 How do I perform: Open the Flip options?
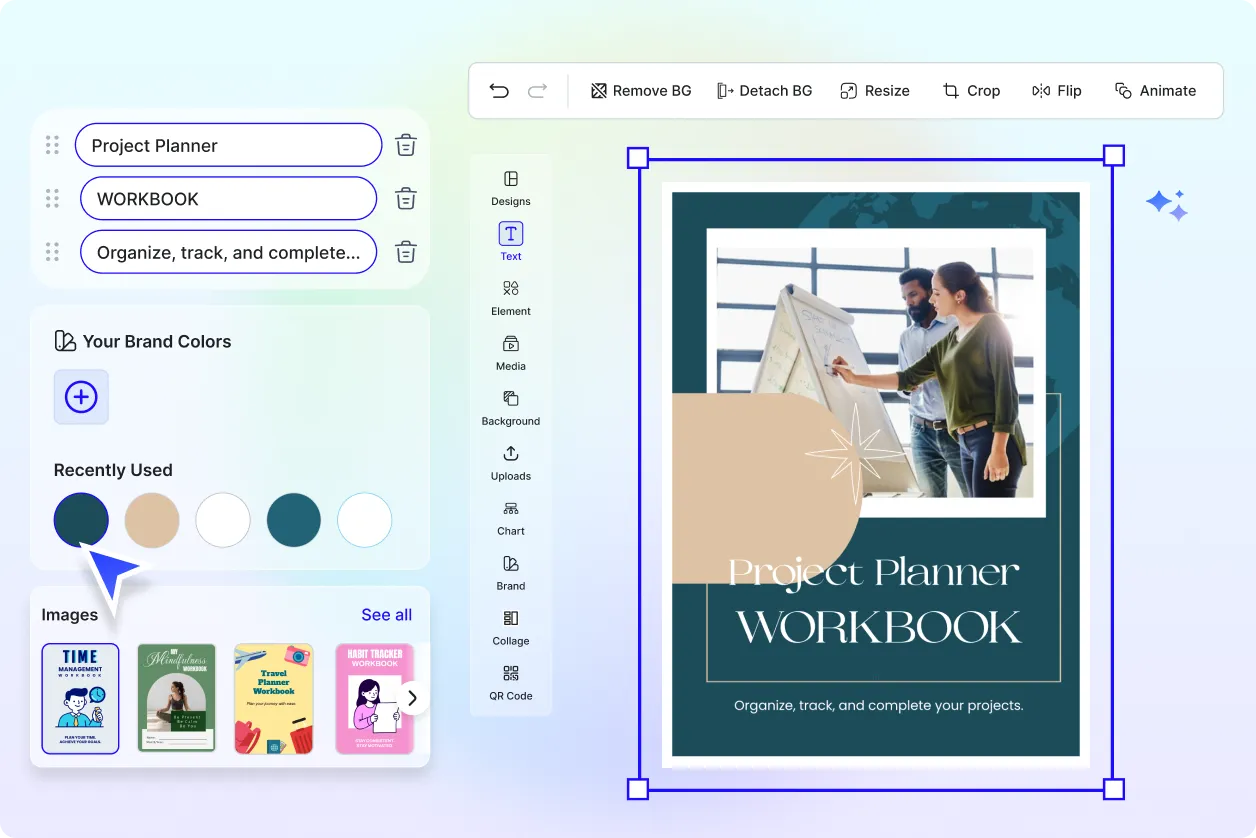(x=1056, y=90)
